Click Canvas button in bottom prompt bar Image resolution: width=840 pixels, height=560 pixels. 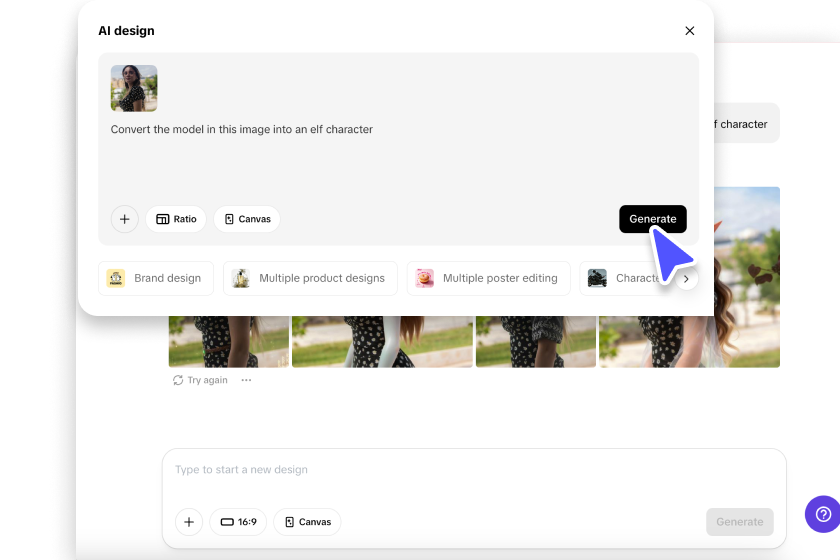[x=307, y=522]
